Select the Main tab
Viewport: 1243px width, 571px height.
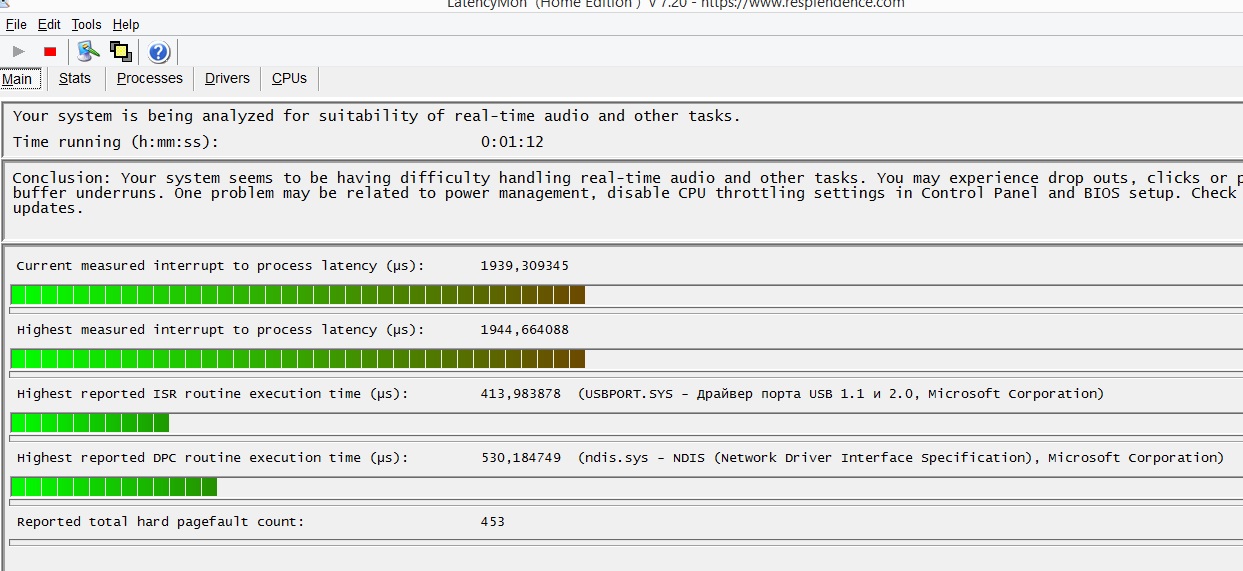click(17, 79)
